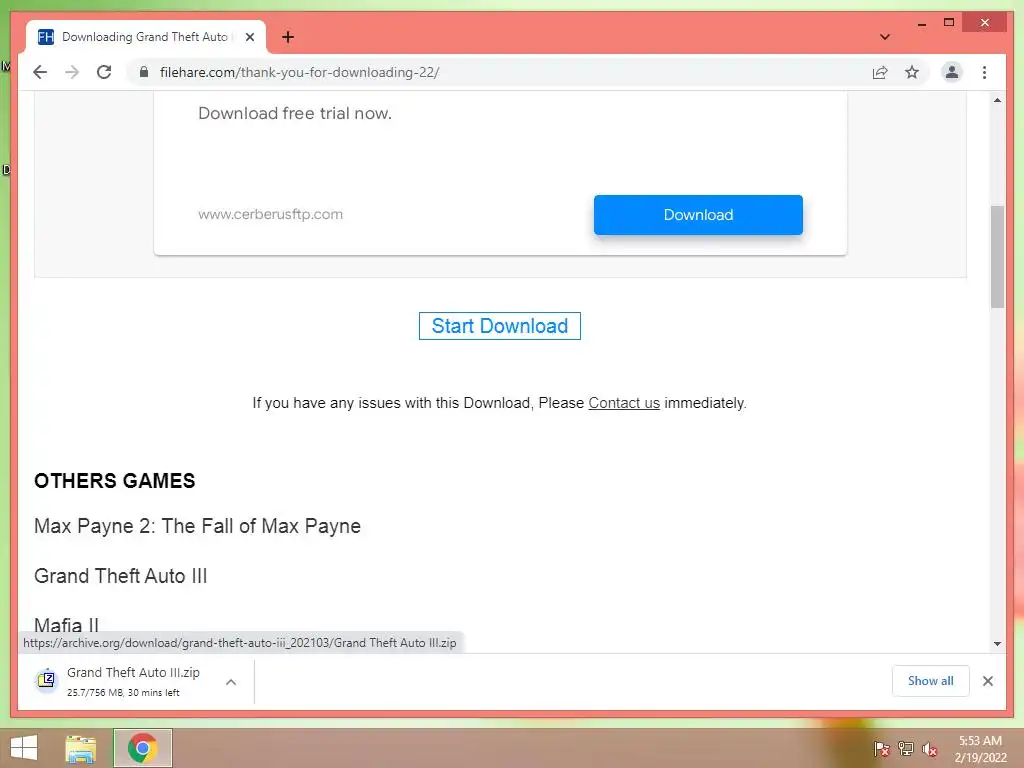This screenshot has height=768, width=1024.
Task: Click the Start Download link
Action: tap(500, 326)
